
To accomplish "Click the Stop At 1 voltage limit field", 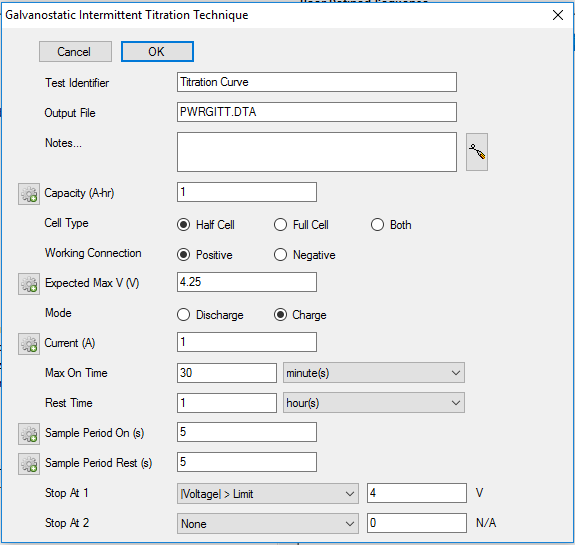I will point(417,493).
